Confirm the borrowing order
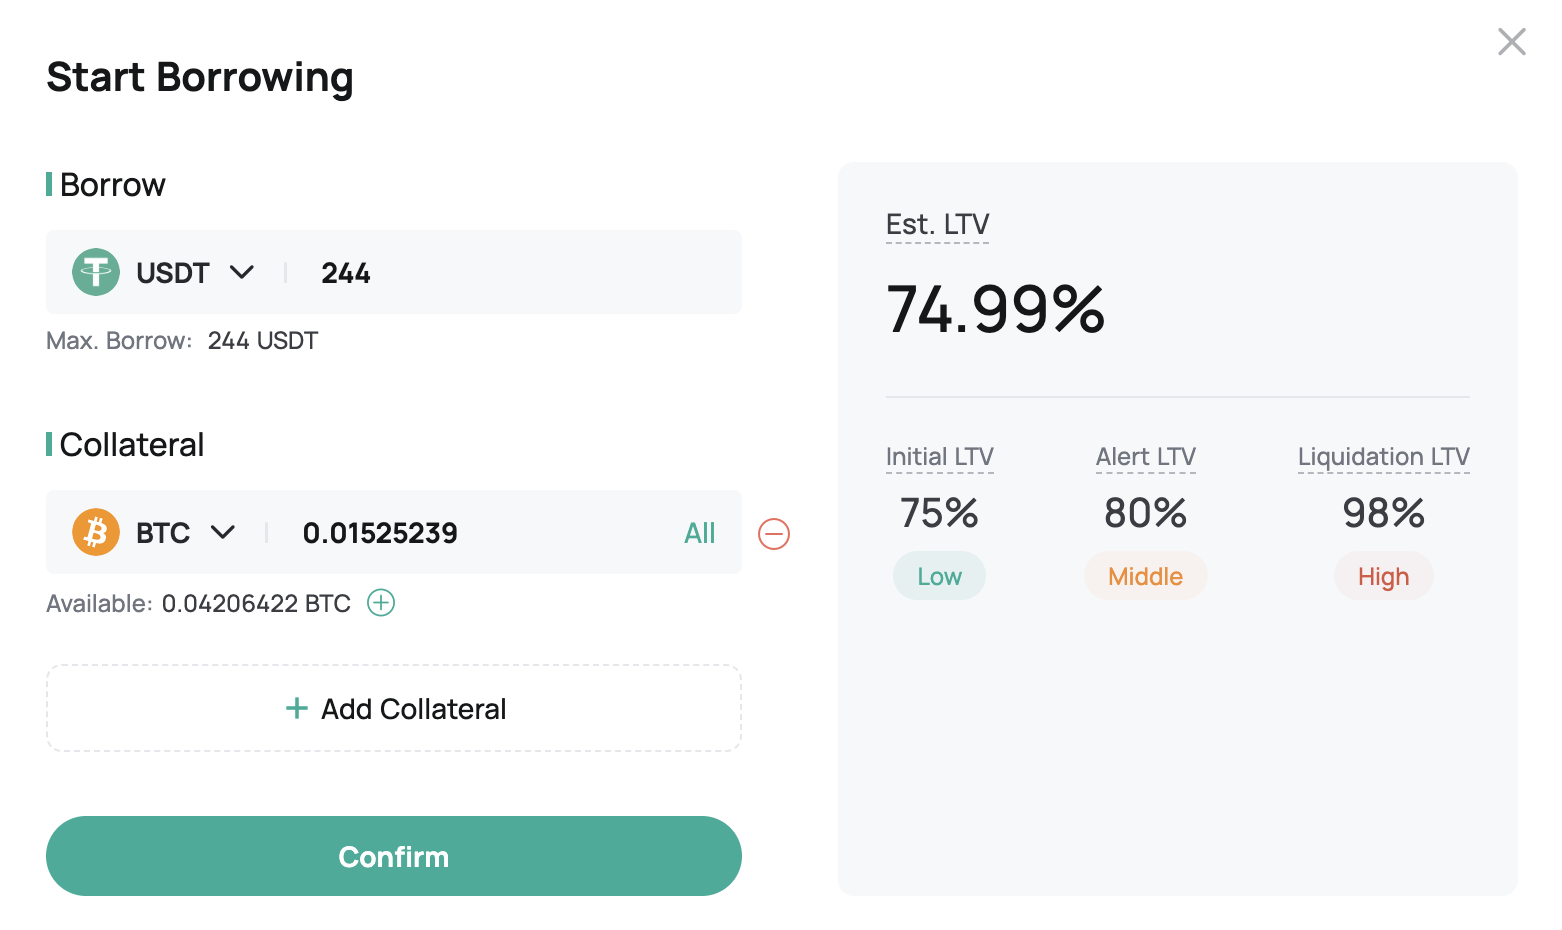 (394, 856)
